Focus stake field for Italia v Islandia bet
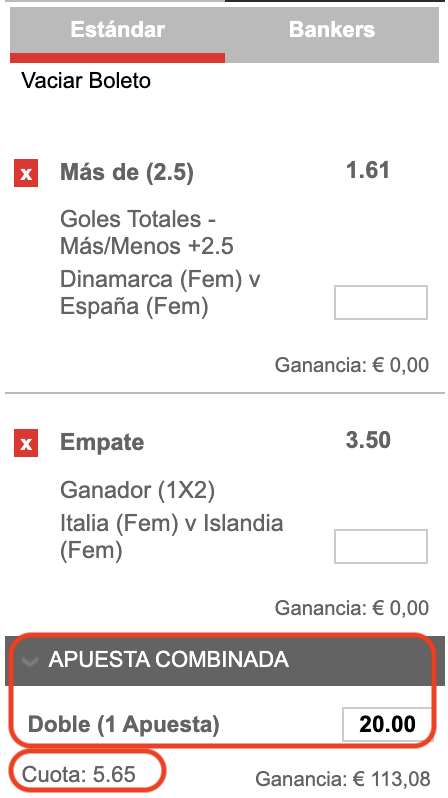Viewport: 448px width, 798px height. (x=381, y=547)
